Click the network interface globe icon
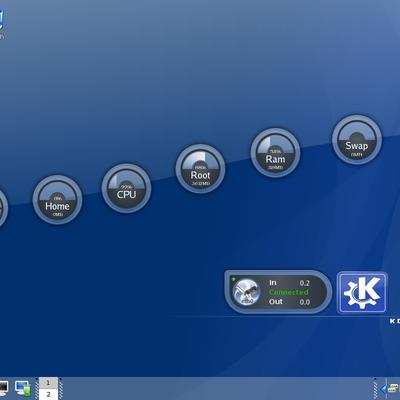 tap(246, 292)
